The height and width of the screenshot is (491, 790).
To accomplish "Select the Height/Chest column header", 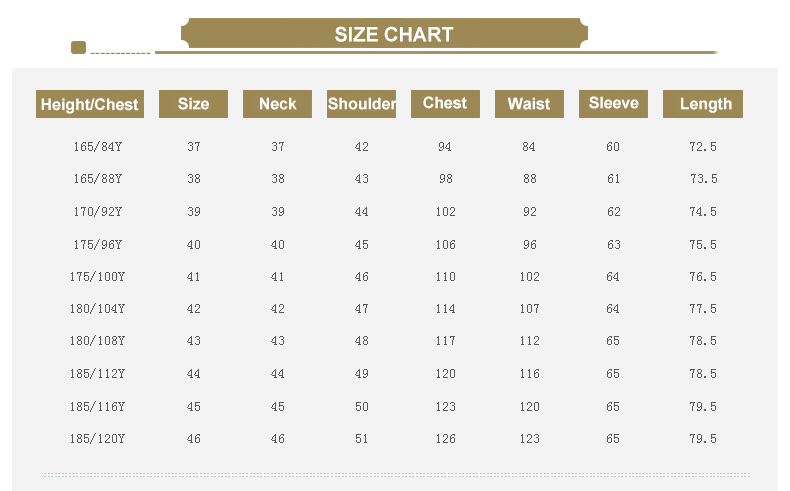I will tap(90, 104).
